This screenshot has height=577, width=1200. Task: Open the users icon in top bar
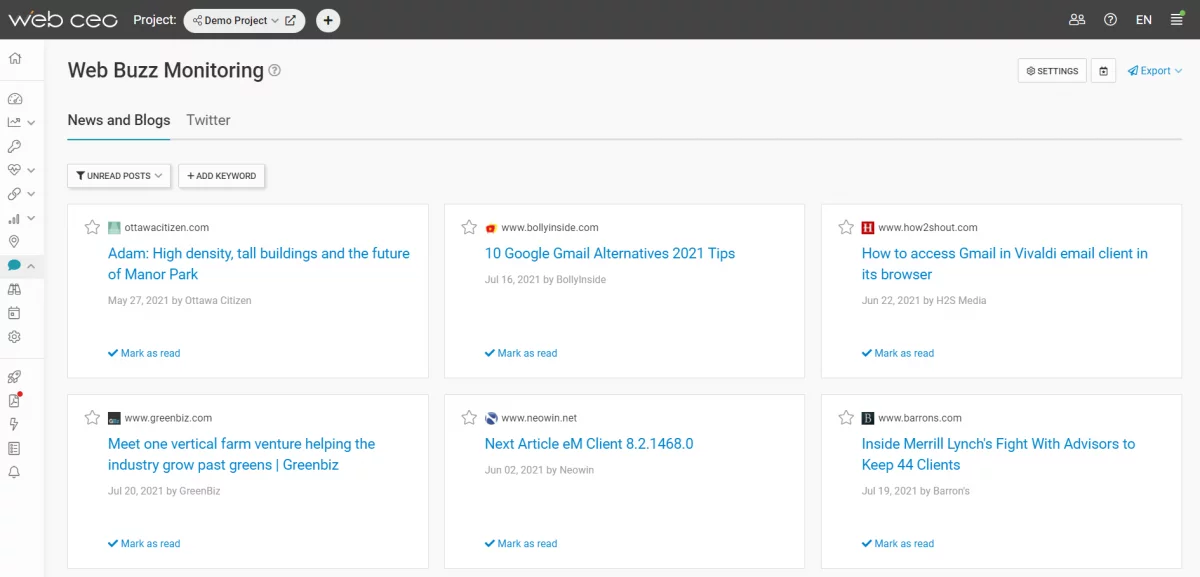(x=1077, y=20)
